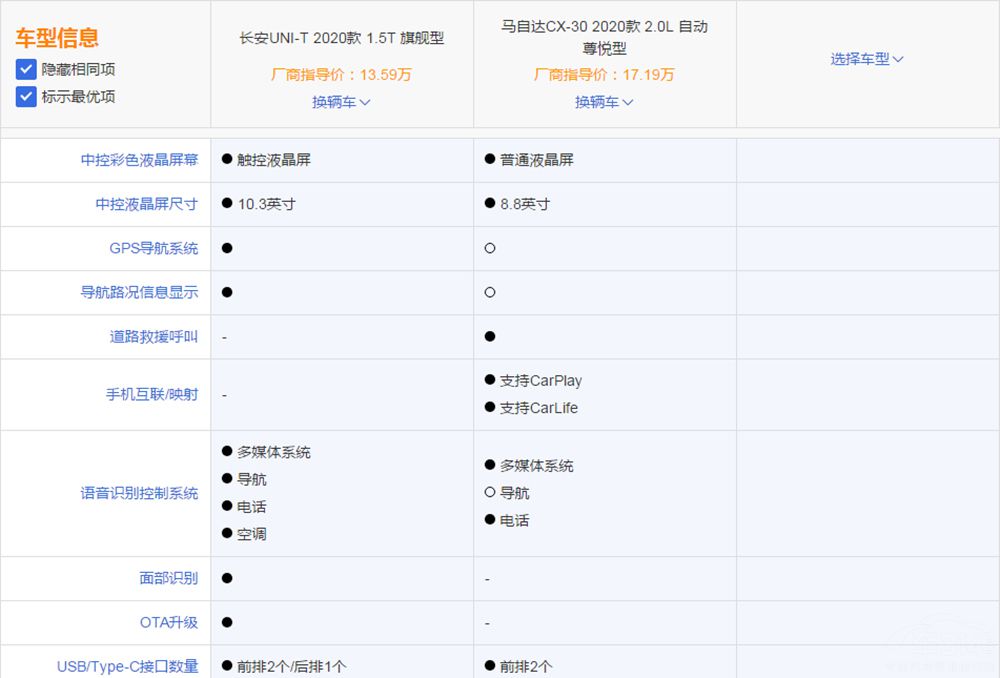Click the GPS导航系统 row label
Image resolution: width=1000 pixels, height=678 pixels.
click(x=153, y=248)
